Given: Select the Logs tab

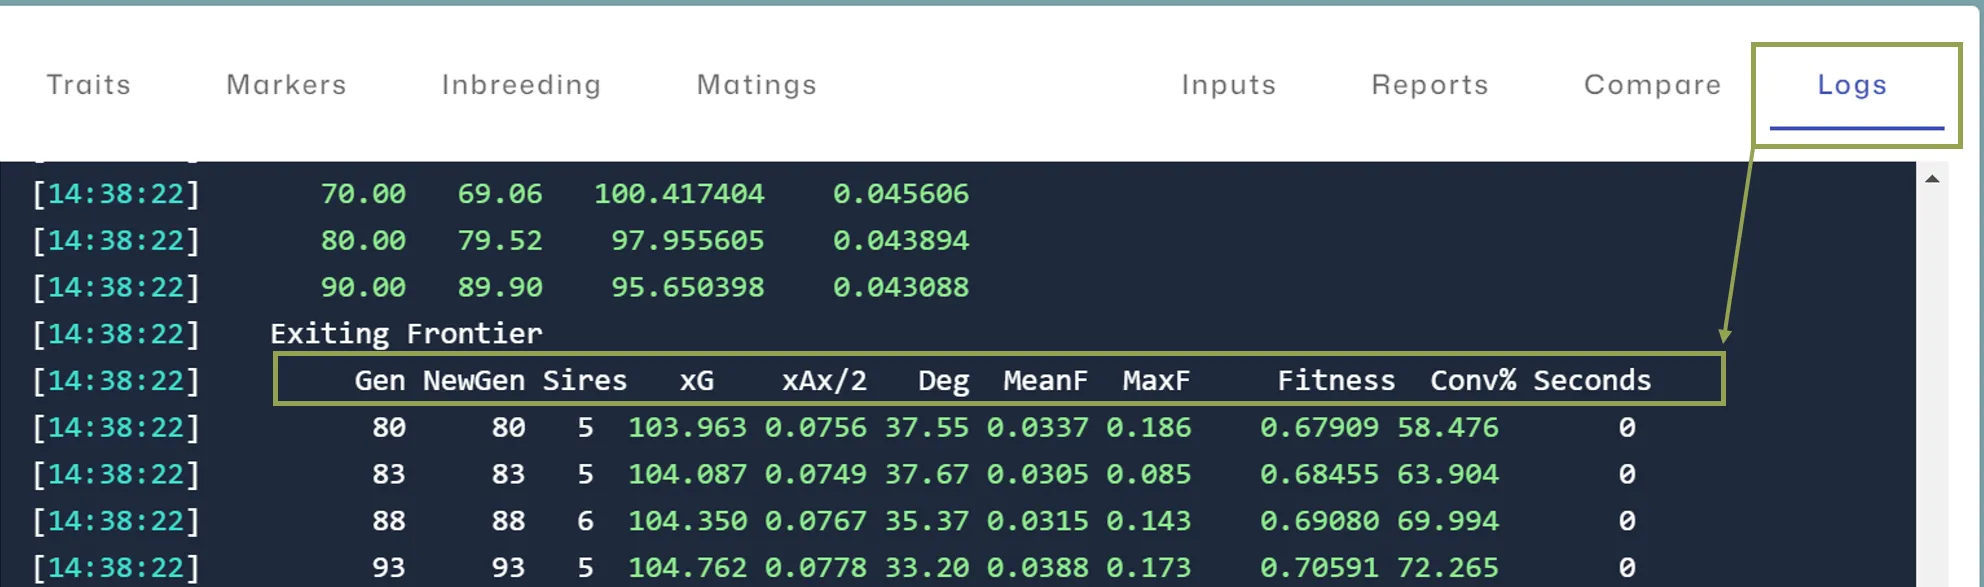Looking at the screenshot, I should coord(1853,85).
